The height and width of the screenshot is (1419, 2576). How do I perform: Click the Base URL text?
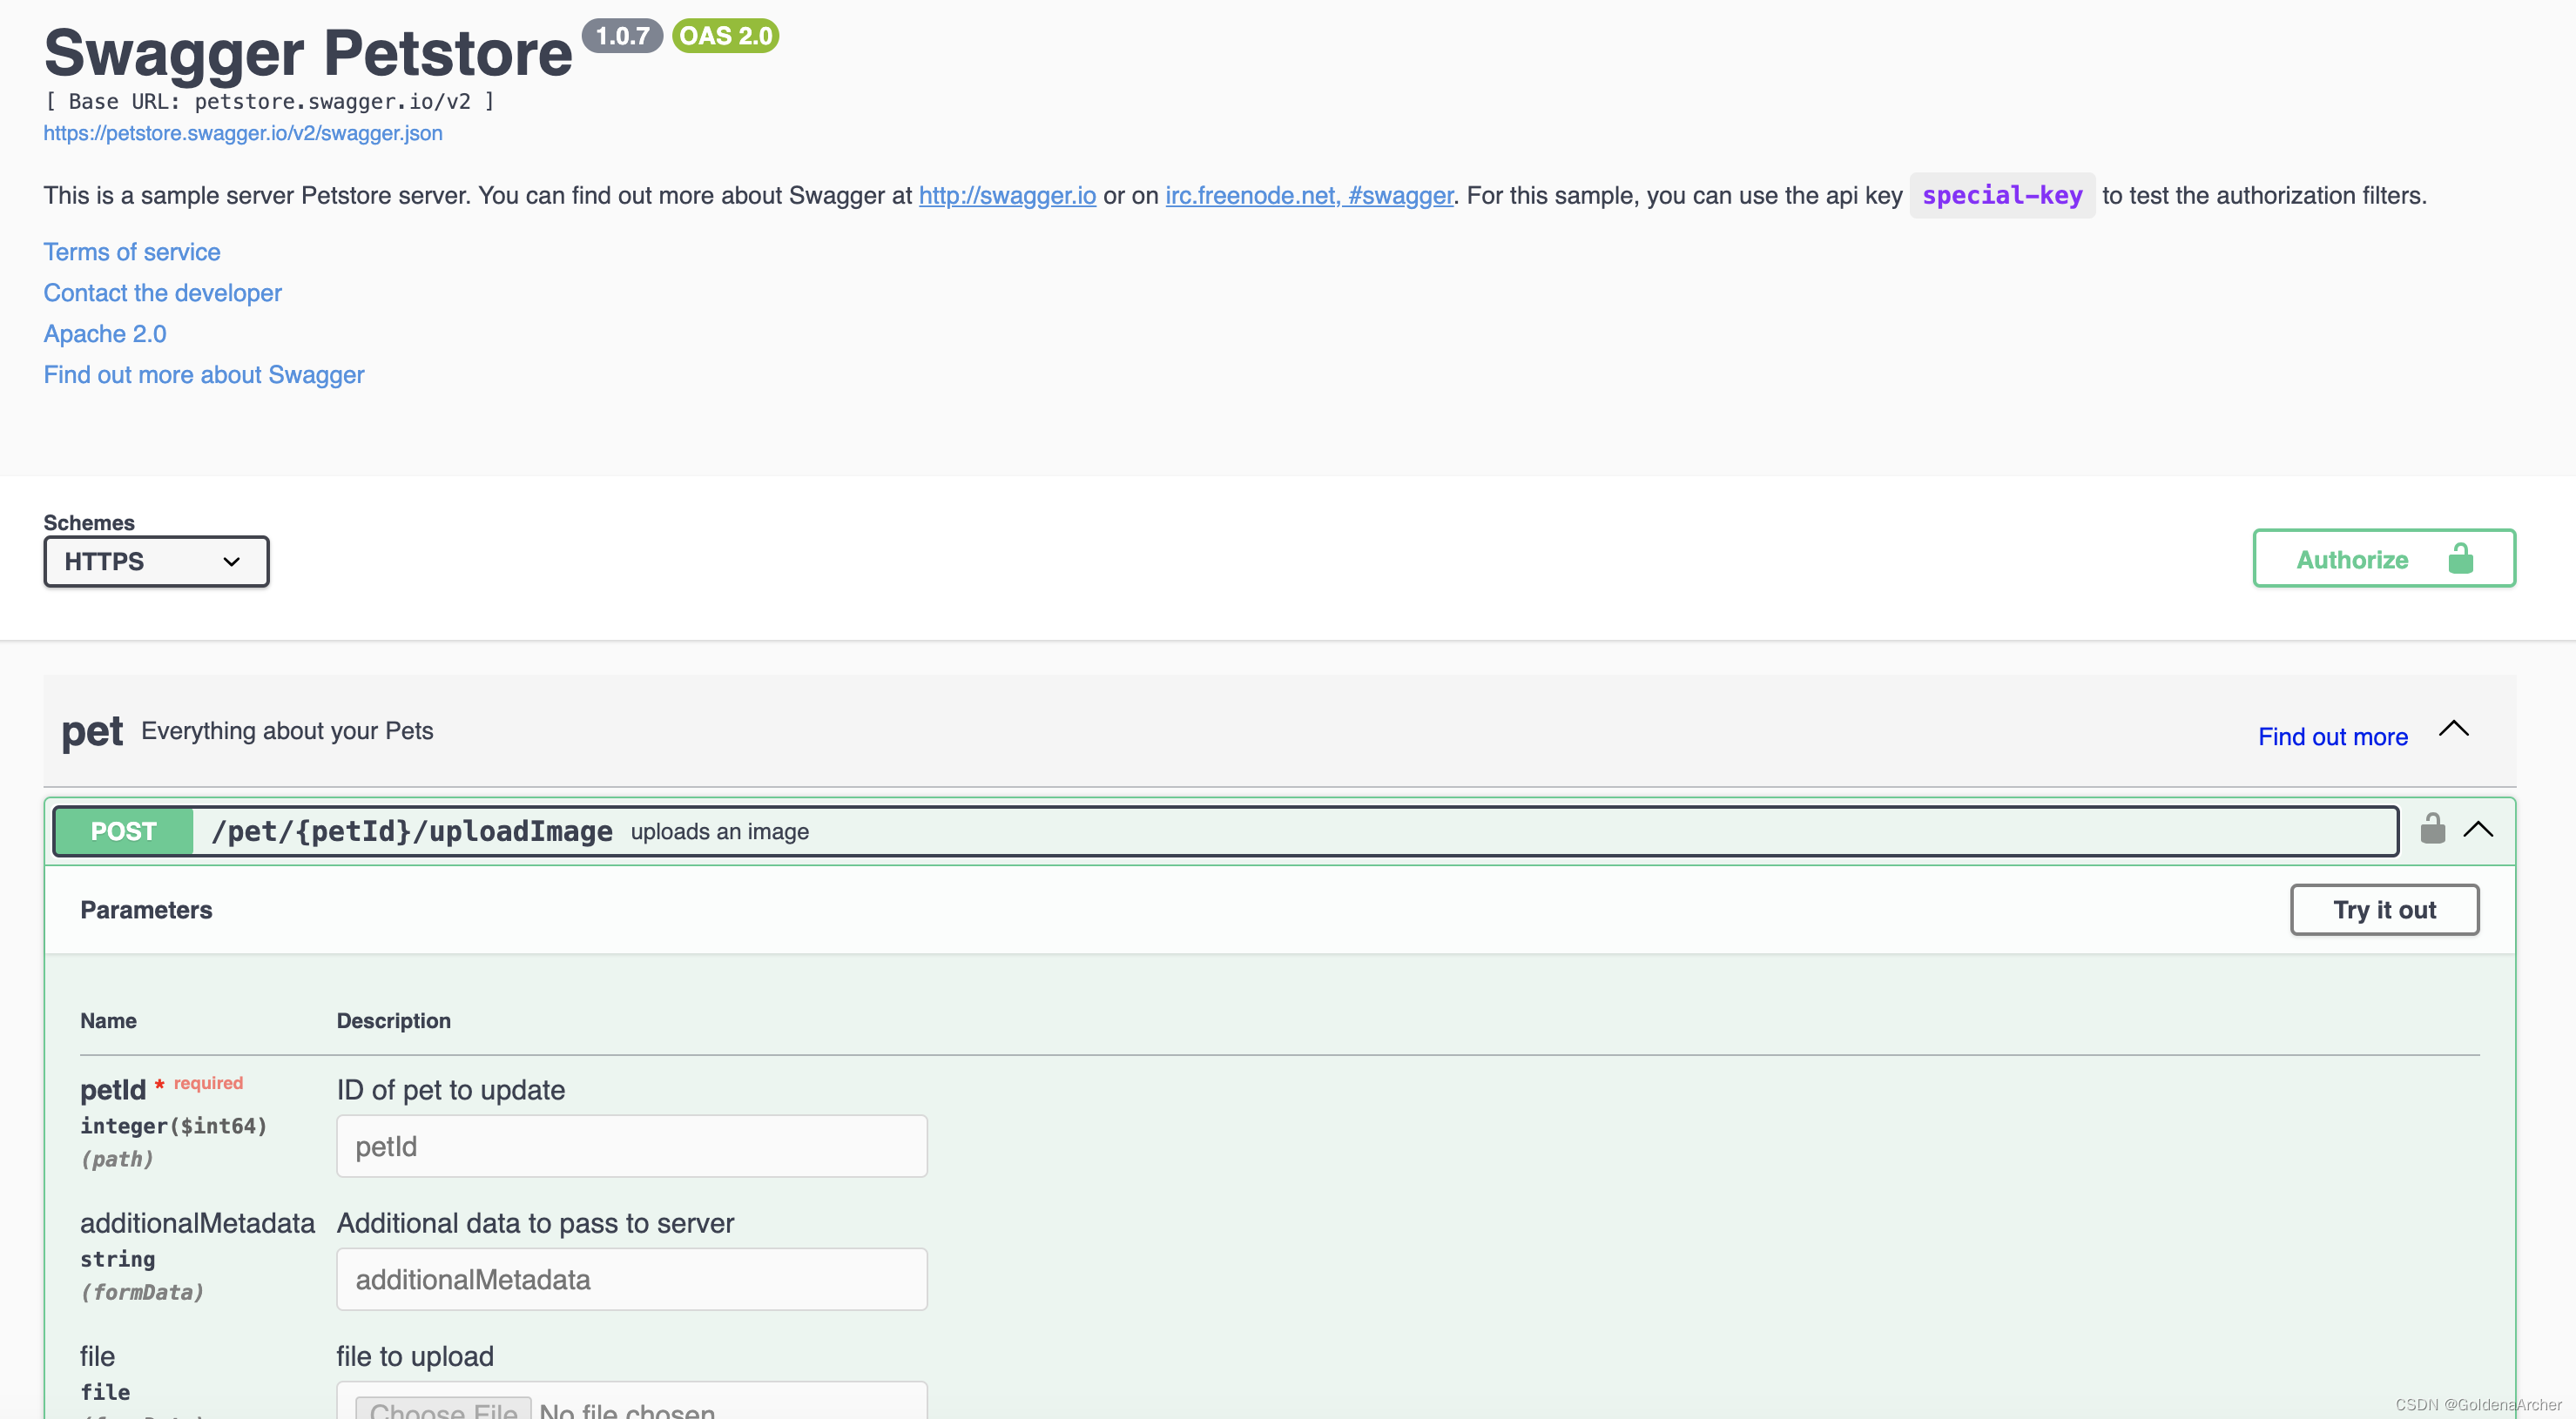pyautogui.click(x=269, y=101)
